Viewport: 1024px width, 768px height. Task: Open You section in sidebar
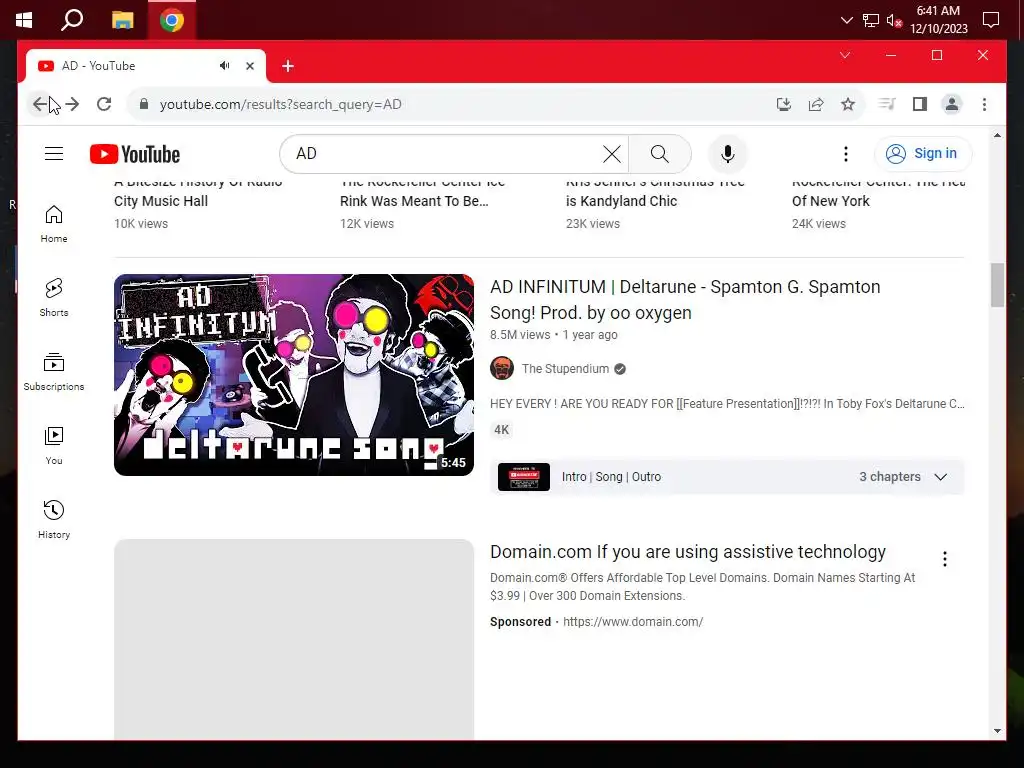coord(54,445)
